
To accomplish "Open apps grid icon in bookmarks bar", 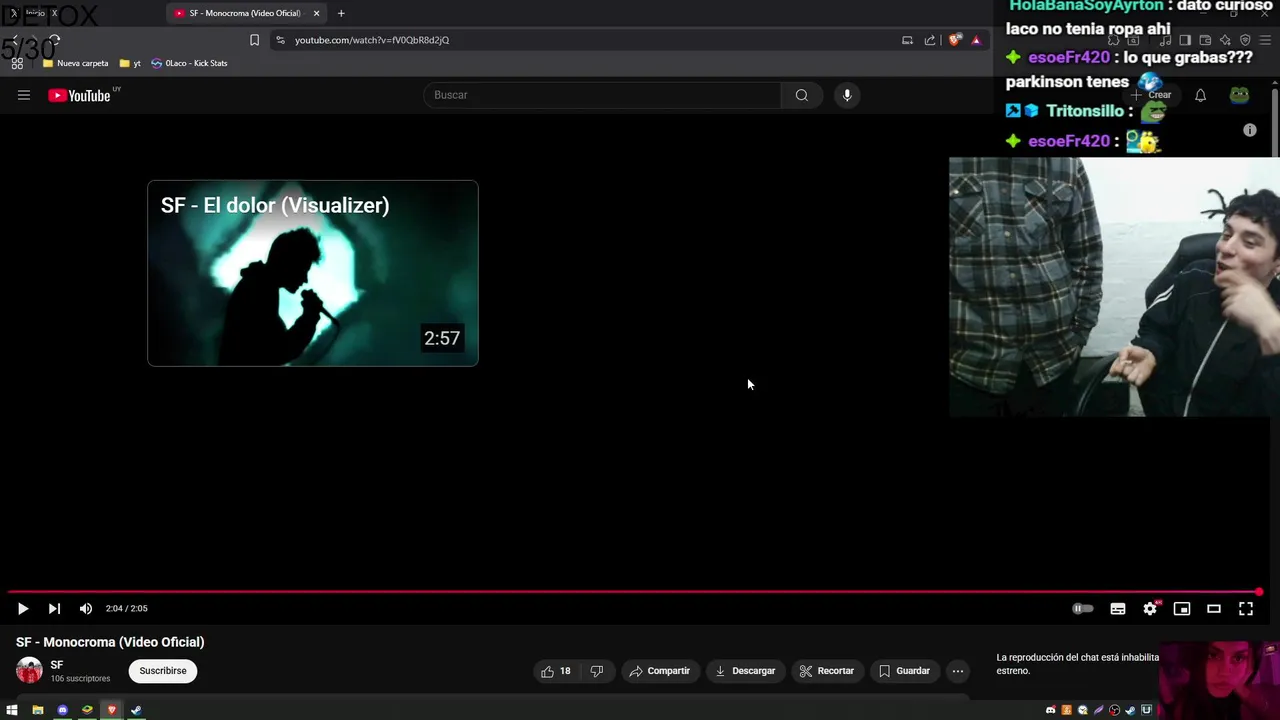I will (17, 63).
